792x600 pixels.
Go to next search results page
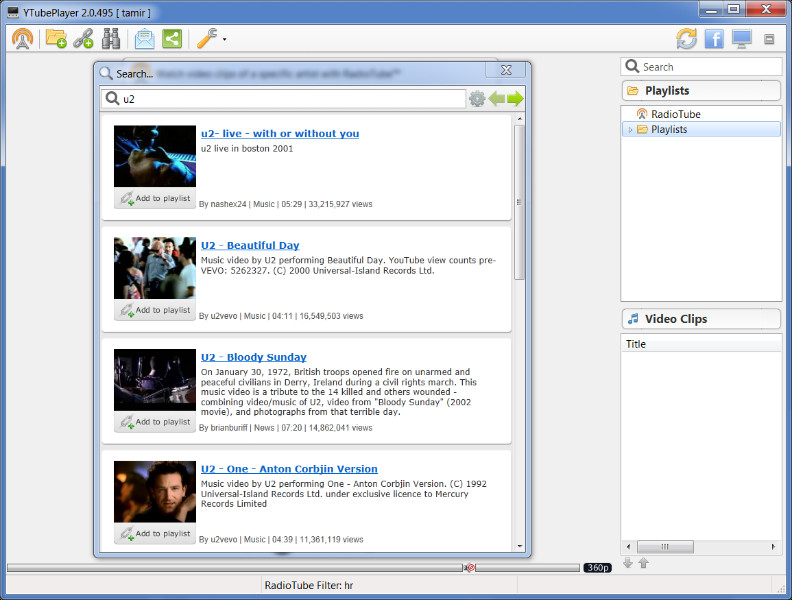[515, 98]
